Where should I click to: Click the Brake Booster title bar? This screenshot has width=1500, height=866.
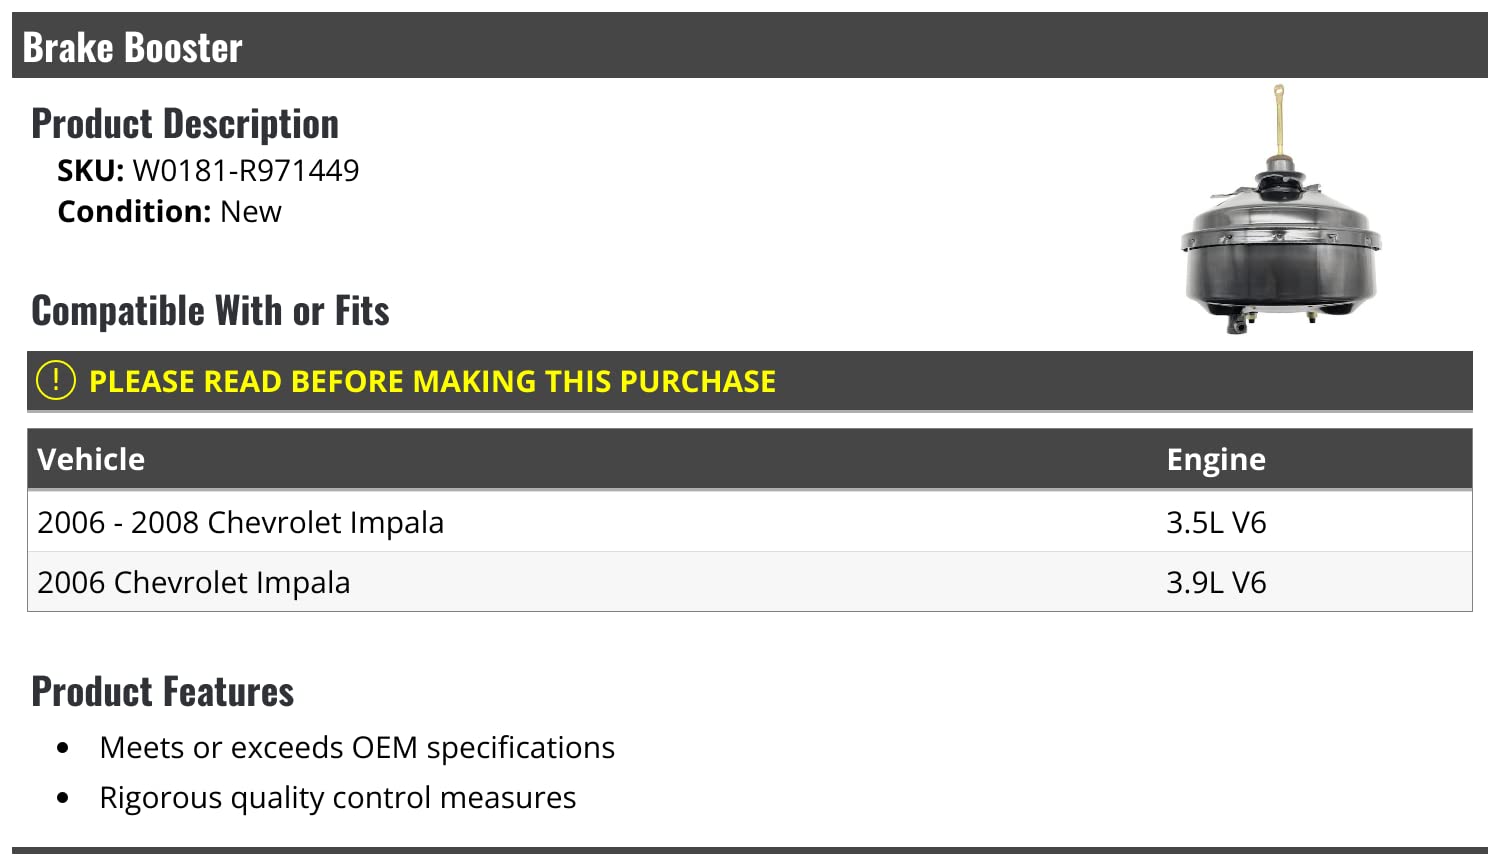[x=749, y=46]
